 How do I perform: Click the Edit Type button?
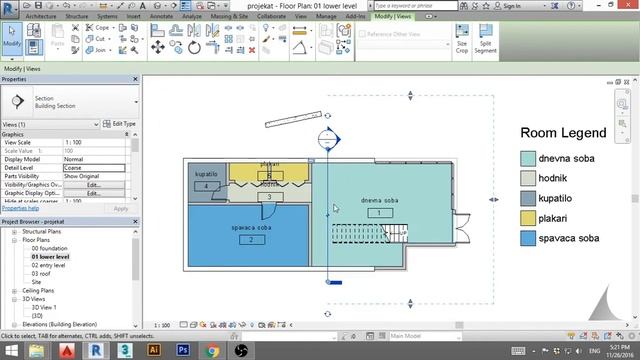click(120, 124)
